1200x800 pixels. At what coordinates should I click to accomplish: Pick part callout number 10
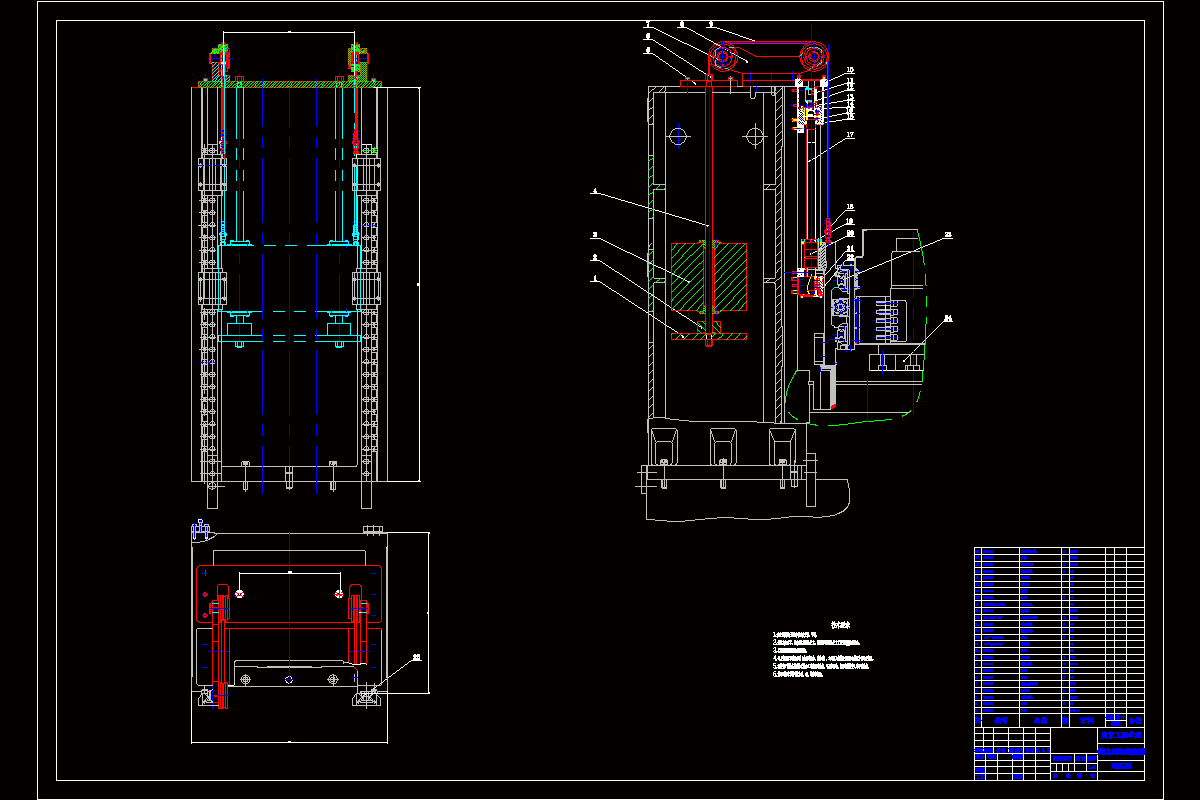[850, 70]
